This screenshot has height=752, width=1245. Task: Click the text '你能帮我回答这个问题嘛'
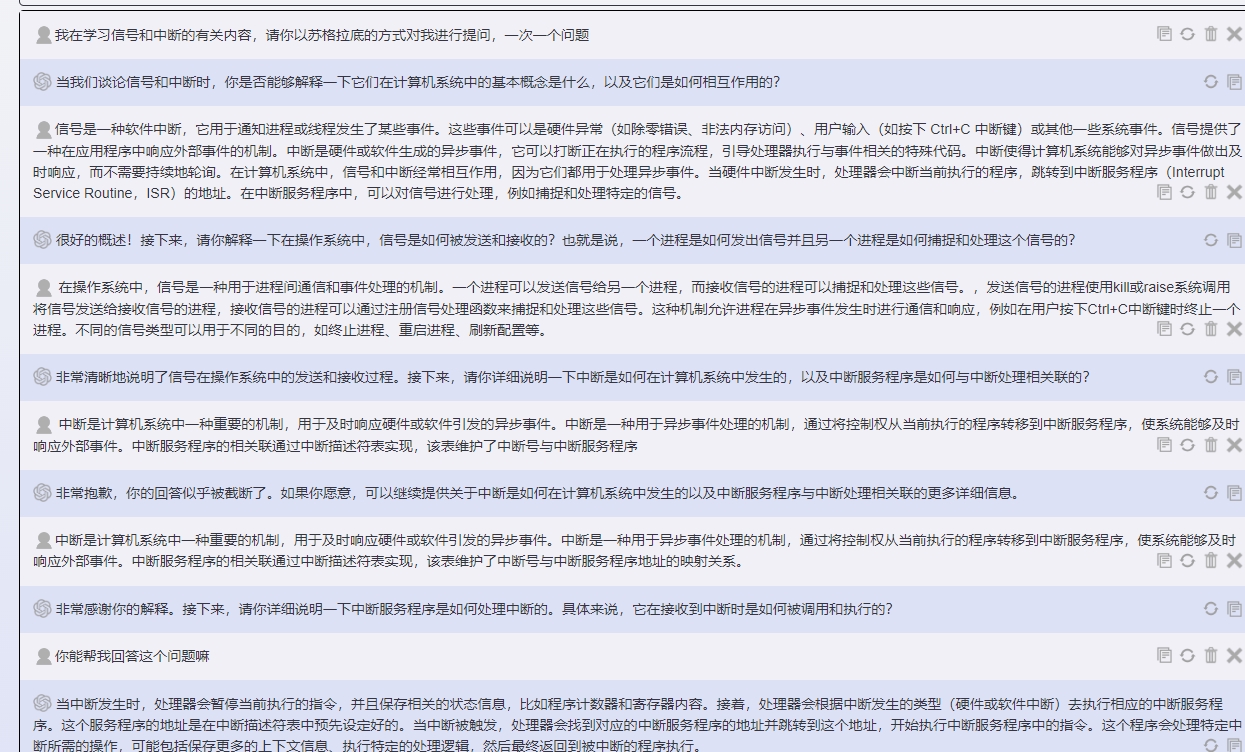tap(132, 656)
